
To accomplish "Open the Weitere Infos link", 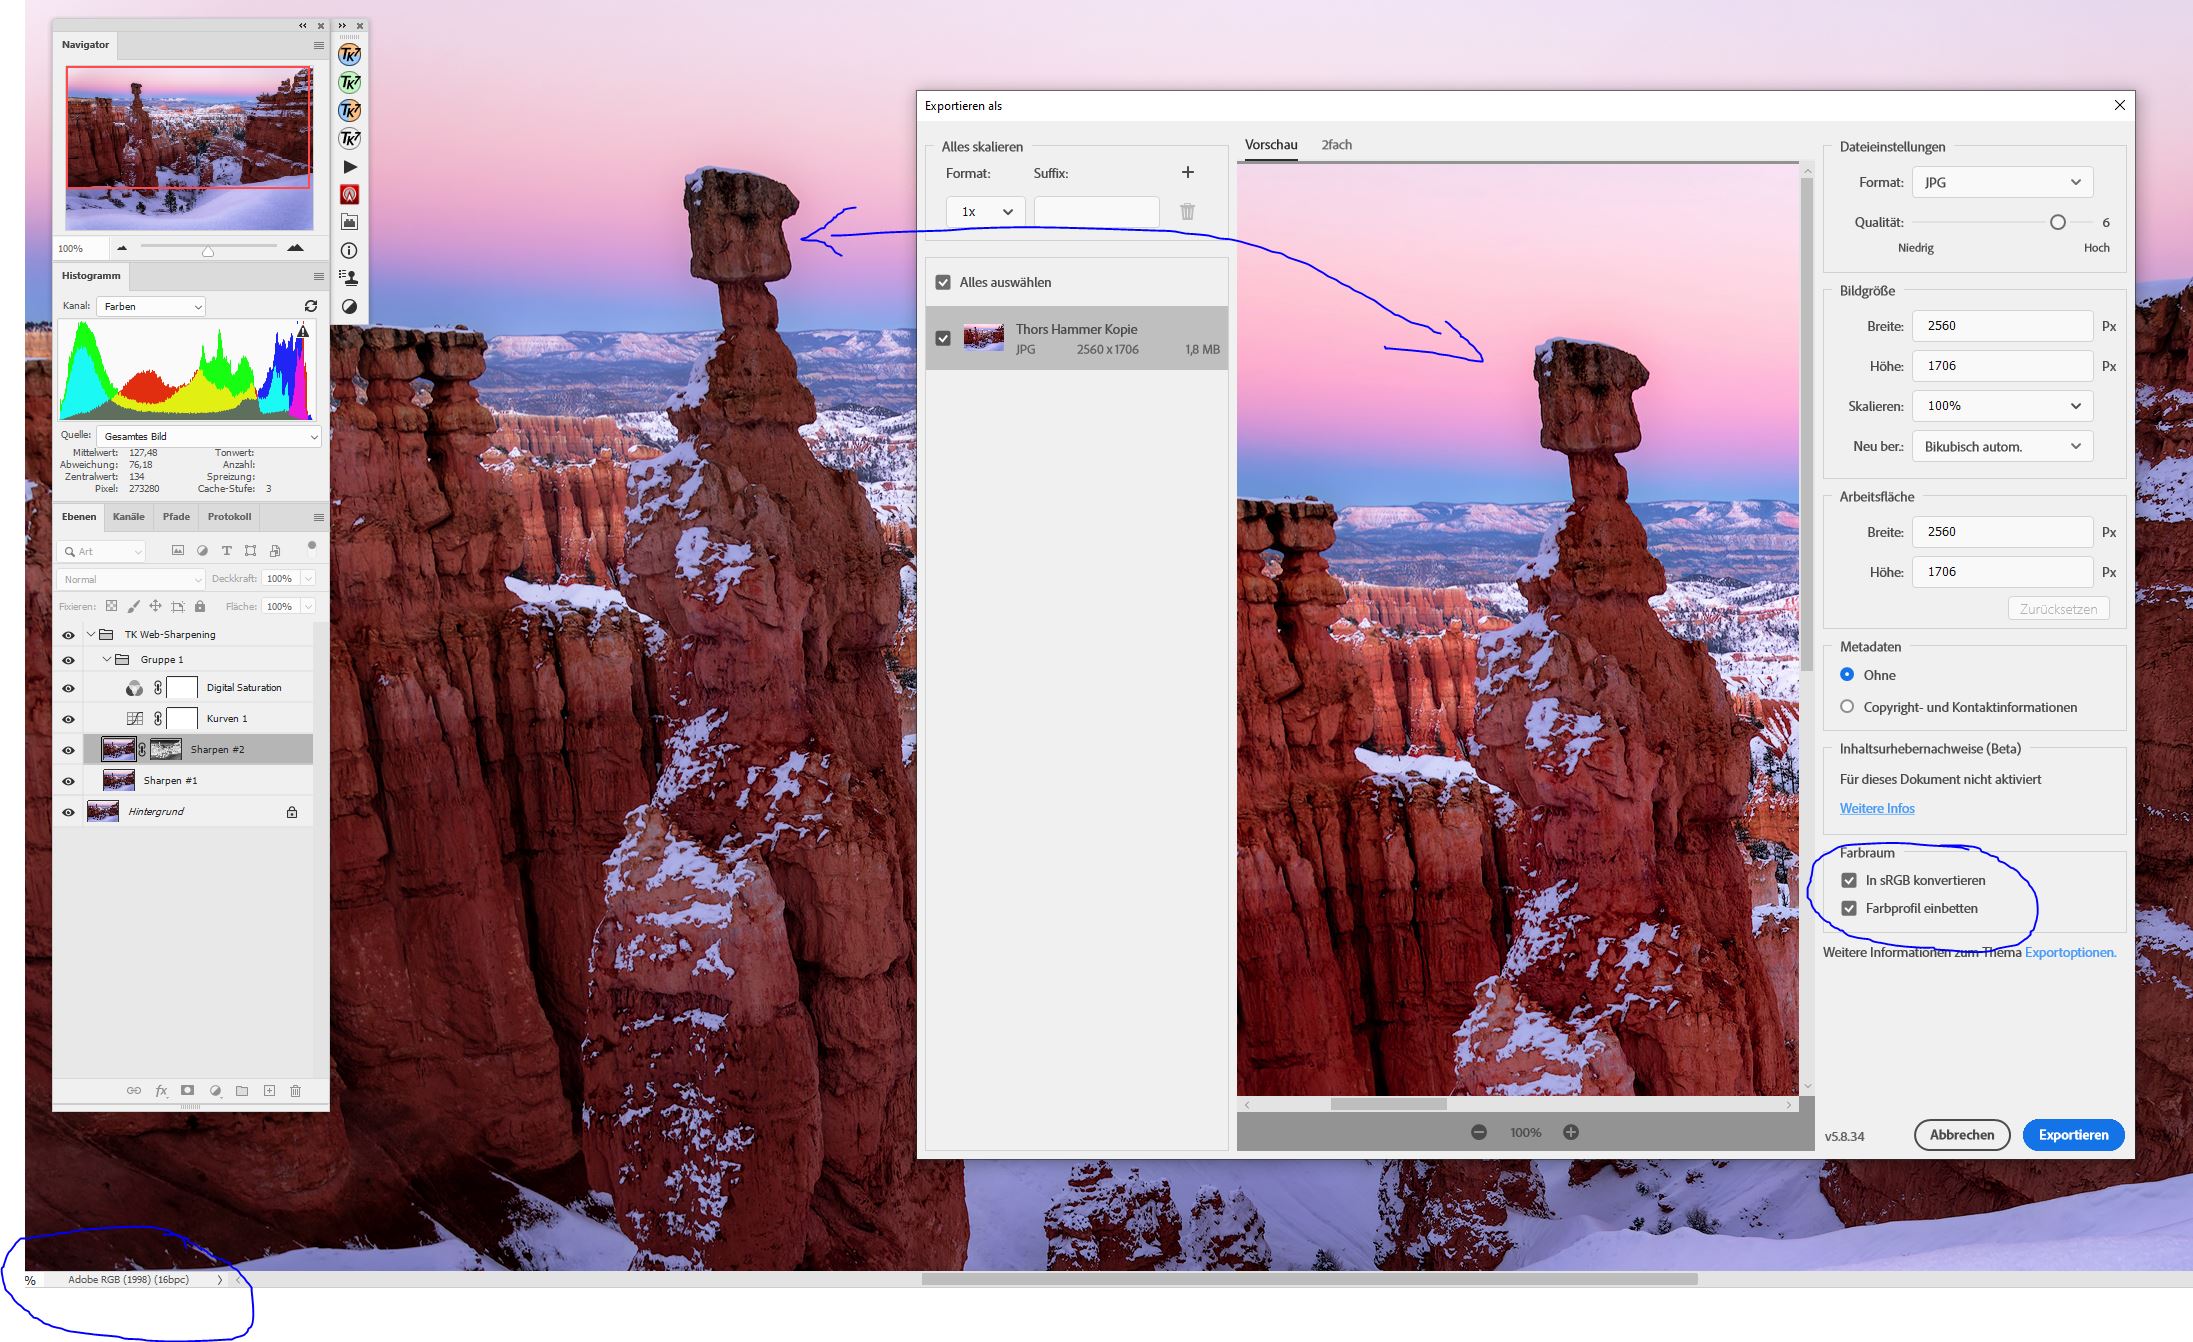I will point(1876,808).
